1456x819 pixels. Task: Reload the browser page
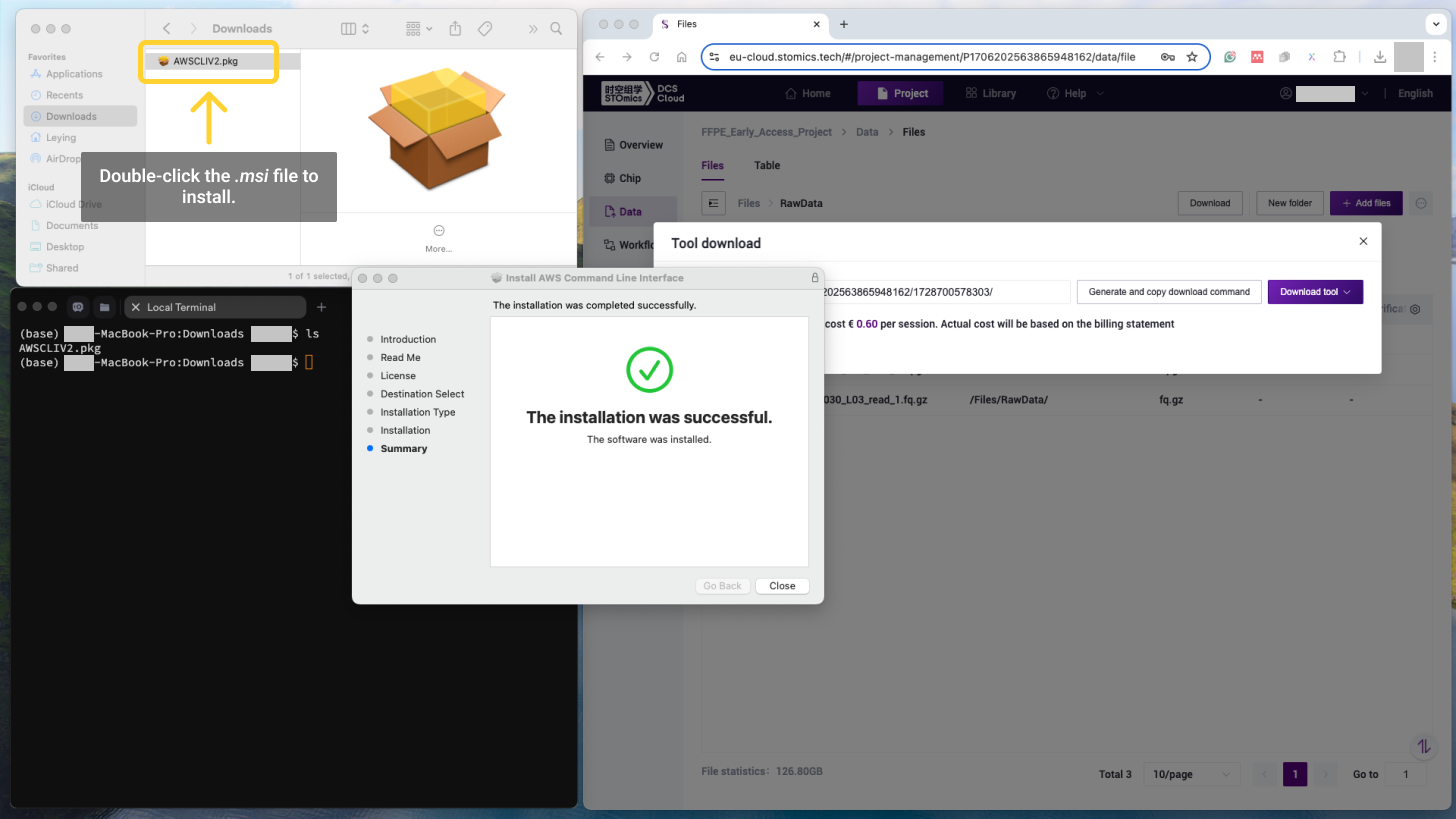tap(654, 57)
